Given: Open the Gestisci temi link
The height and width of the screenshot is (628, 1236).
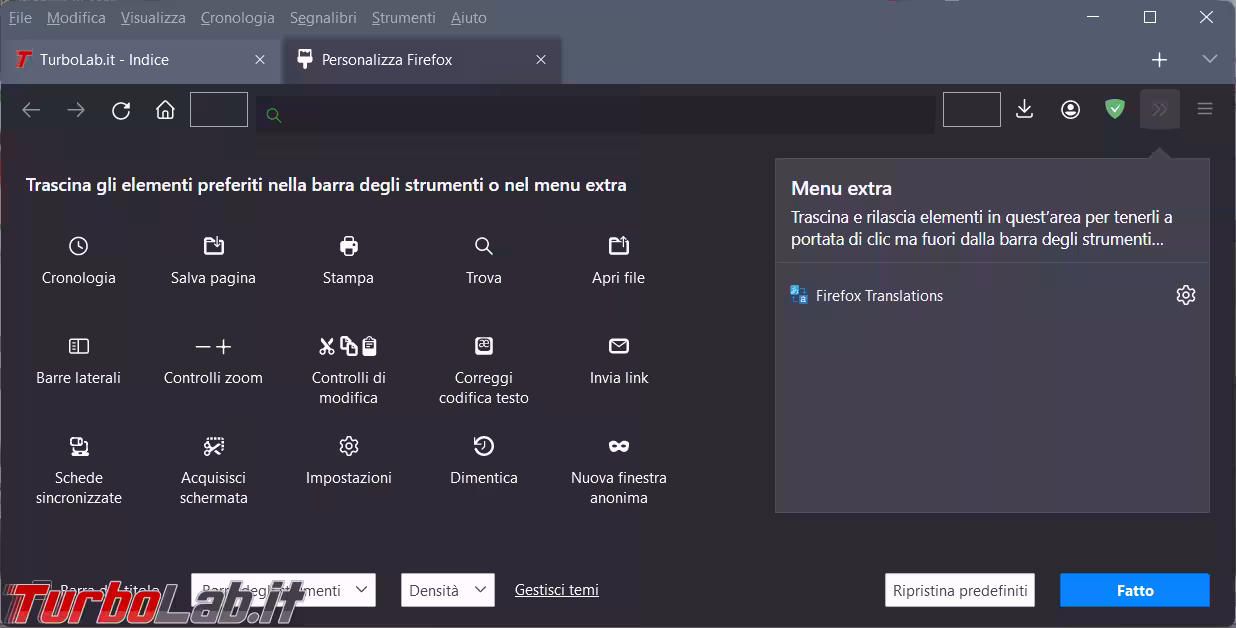Looking at the screenshot, I should (556, 590).
